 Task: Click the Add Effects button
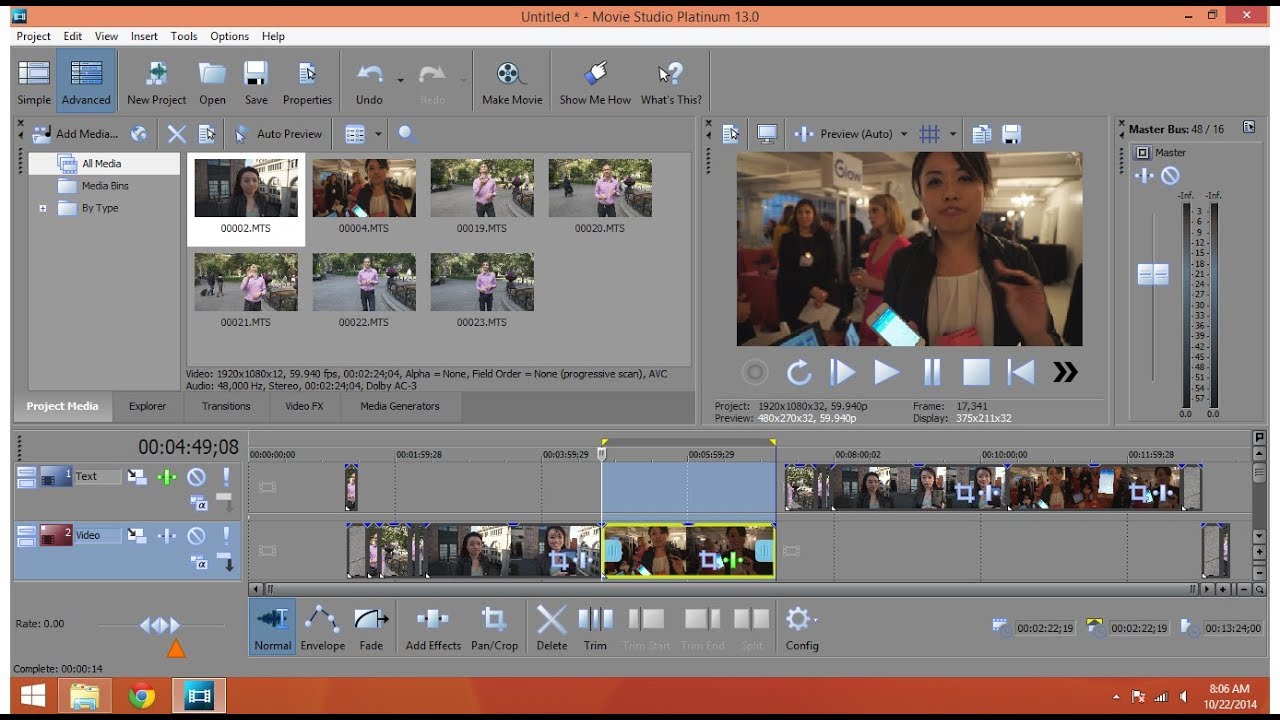point(433,628)
